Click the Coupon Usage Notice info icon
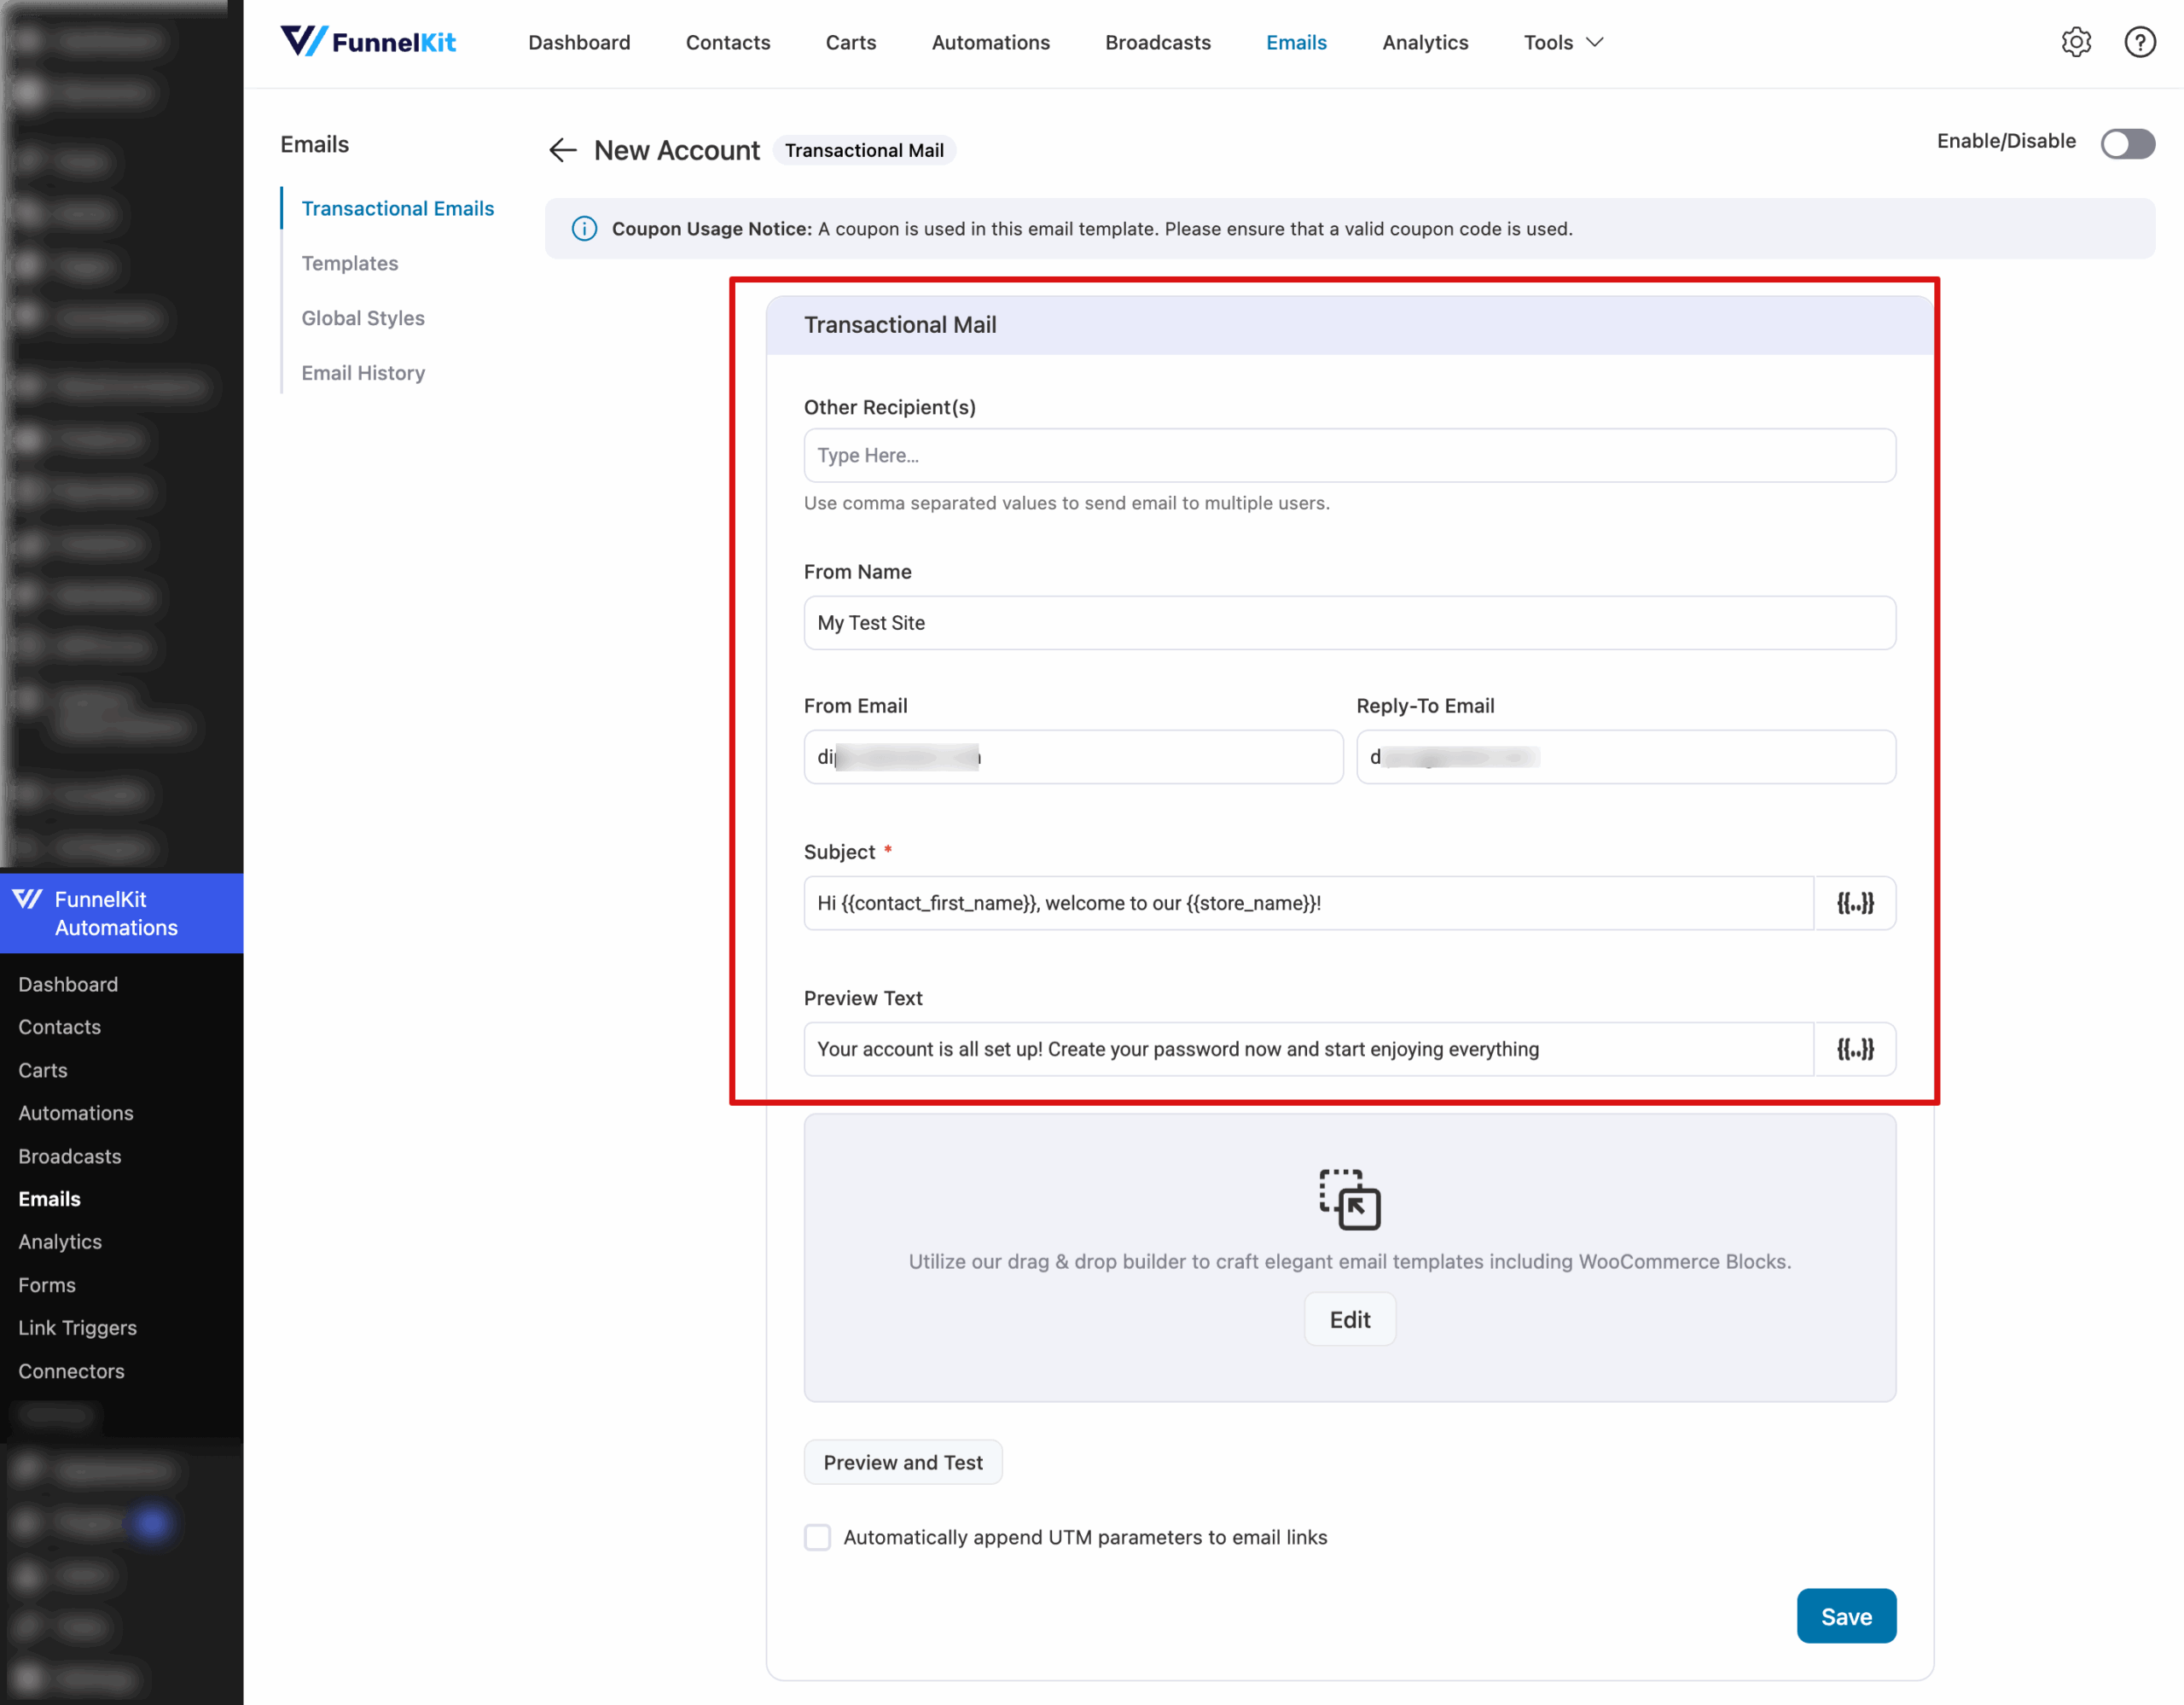Image resolution: width=2184 pixels, height=1705 pixels. coord(584,228)
